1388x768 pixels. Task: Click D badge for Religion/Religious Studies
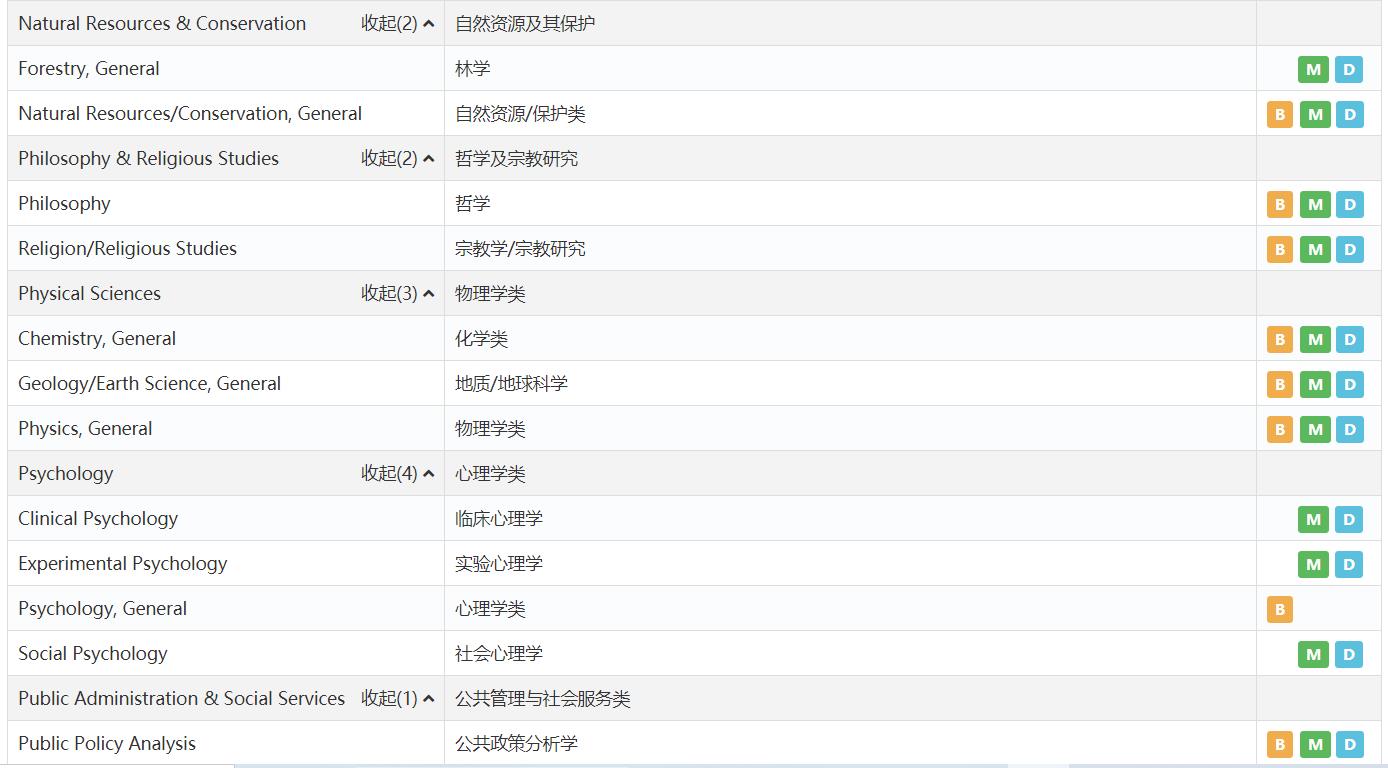click(x=1350, y=249)
